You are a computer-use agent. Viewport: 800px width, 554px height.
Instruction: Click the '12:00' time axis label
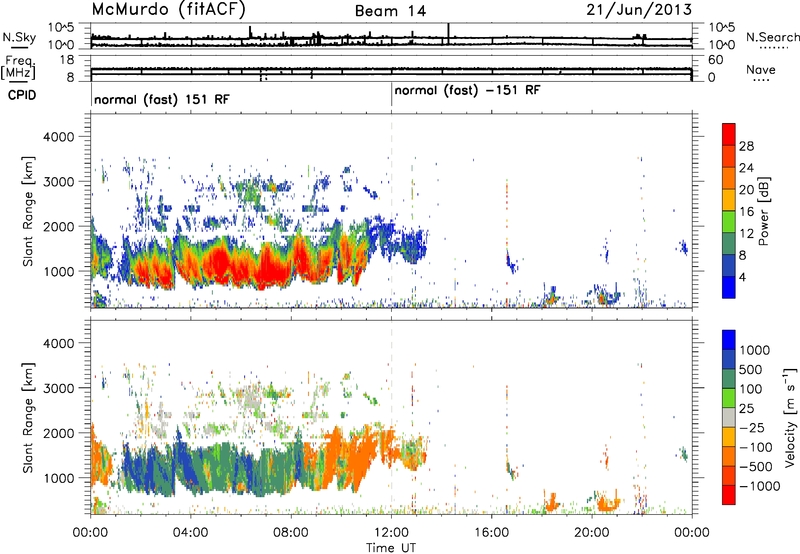(391, 533)
